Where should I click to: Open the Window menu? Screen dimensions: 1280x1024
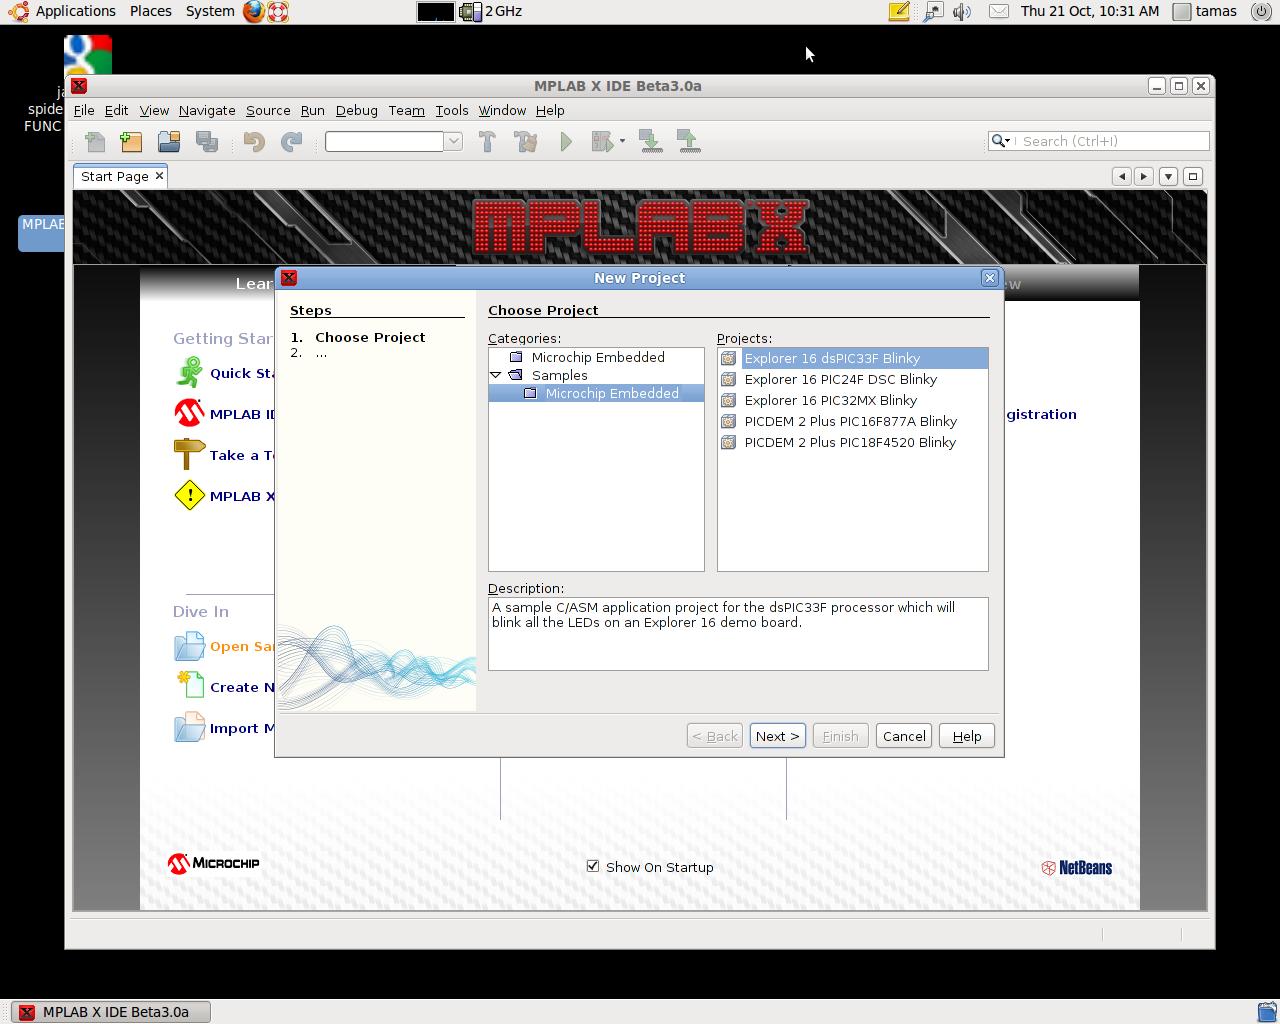502,110
